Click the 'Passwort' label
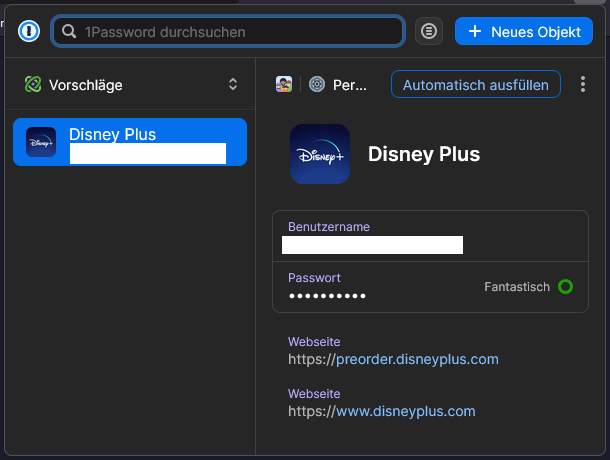610x460 pixels. 314,277
